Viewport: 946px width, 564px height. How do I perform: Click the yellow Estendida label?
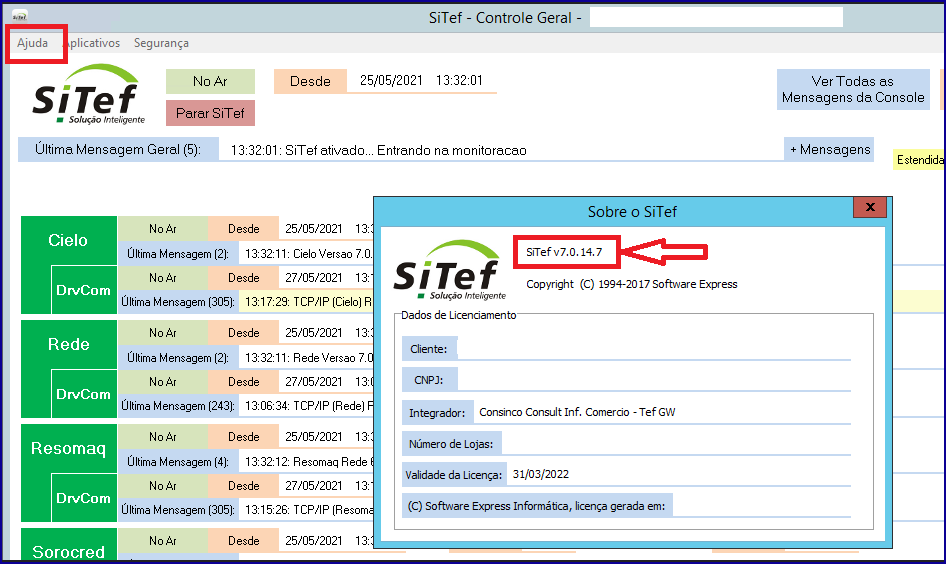pyautogui.click(x=919, y=159)
